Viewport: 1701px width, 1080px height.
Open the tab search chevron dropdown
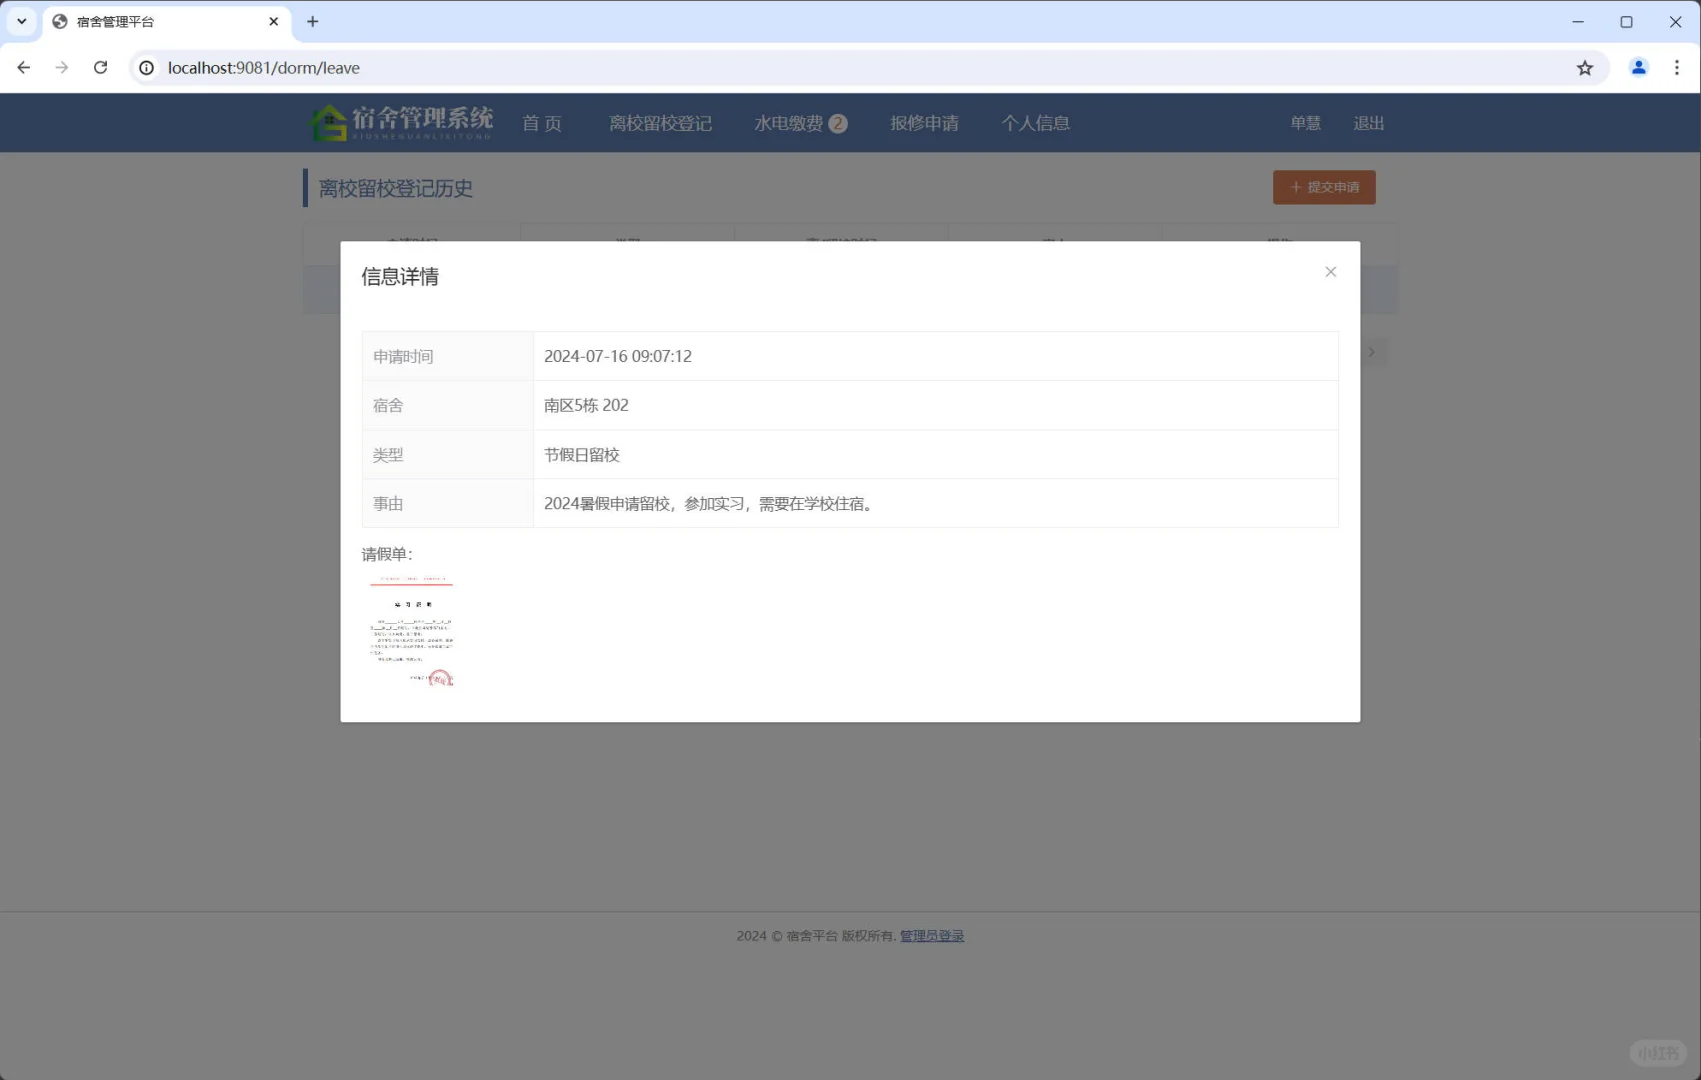(21, 21)
